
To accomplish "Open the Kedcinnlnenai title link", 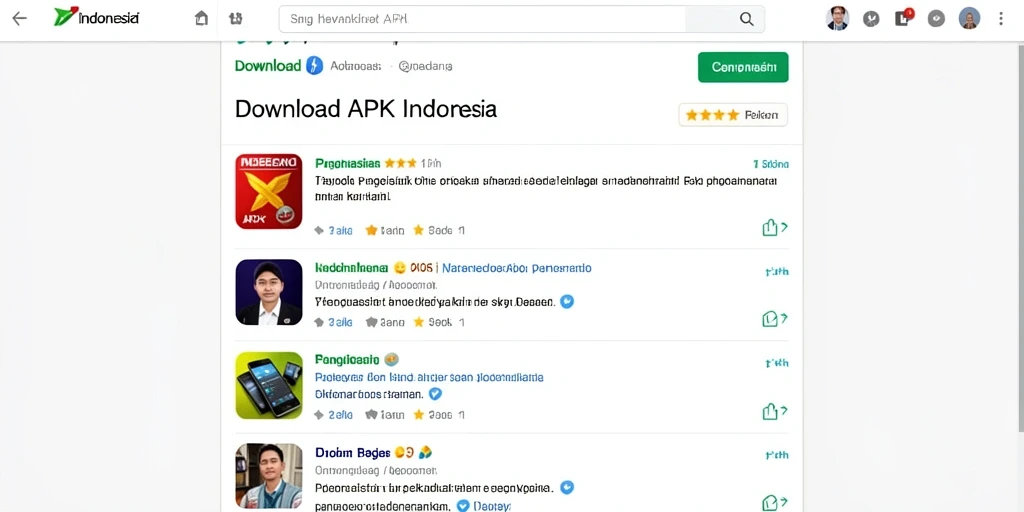I will 351,268.
